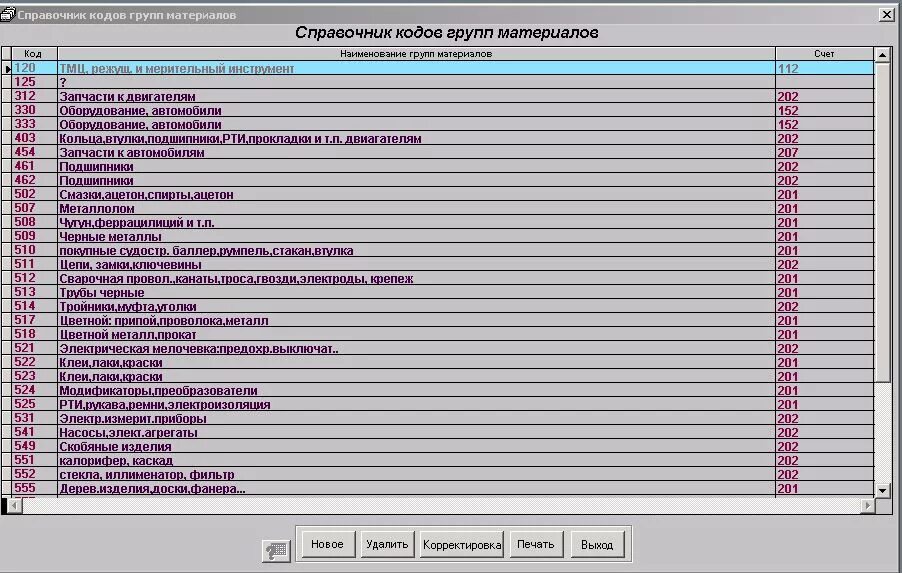Click account cell 207 in row 454
This screenshot has height=573, width=902.
(824, 152)
